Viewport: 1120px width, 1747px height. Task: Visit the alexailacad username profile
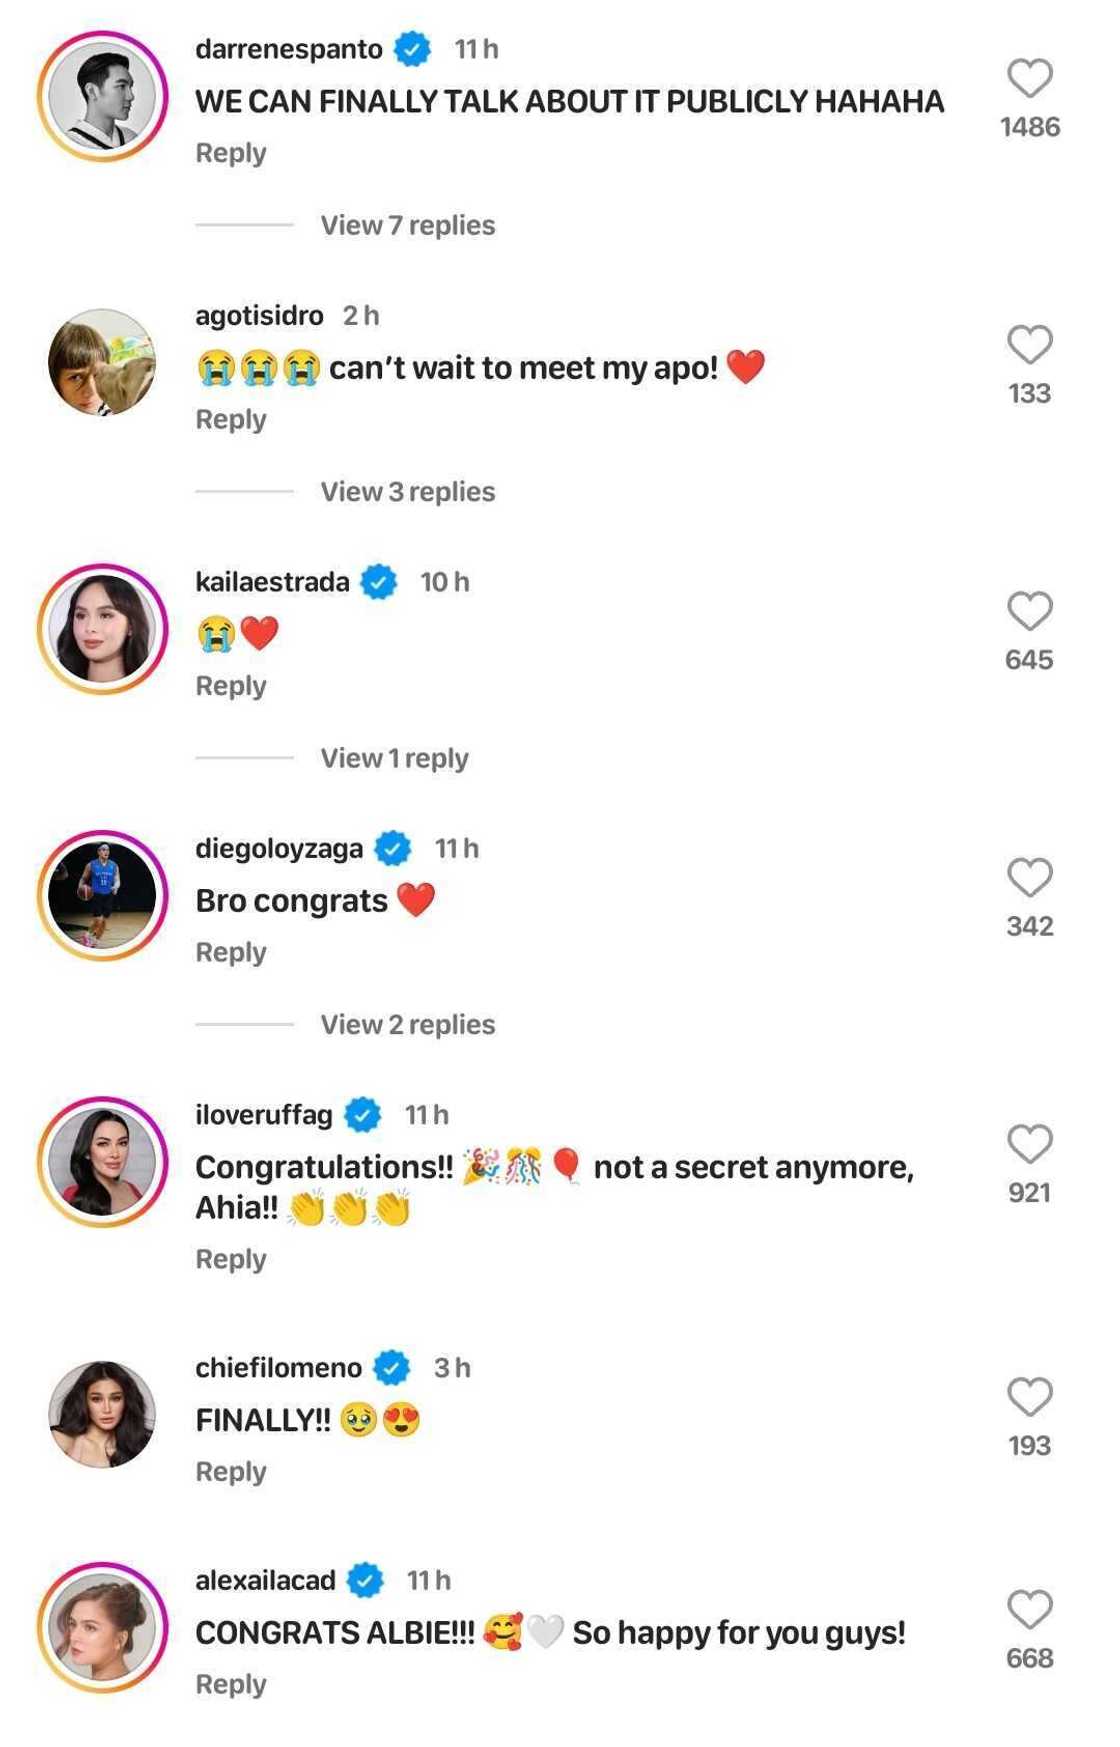tap(265, 1580)
